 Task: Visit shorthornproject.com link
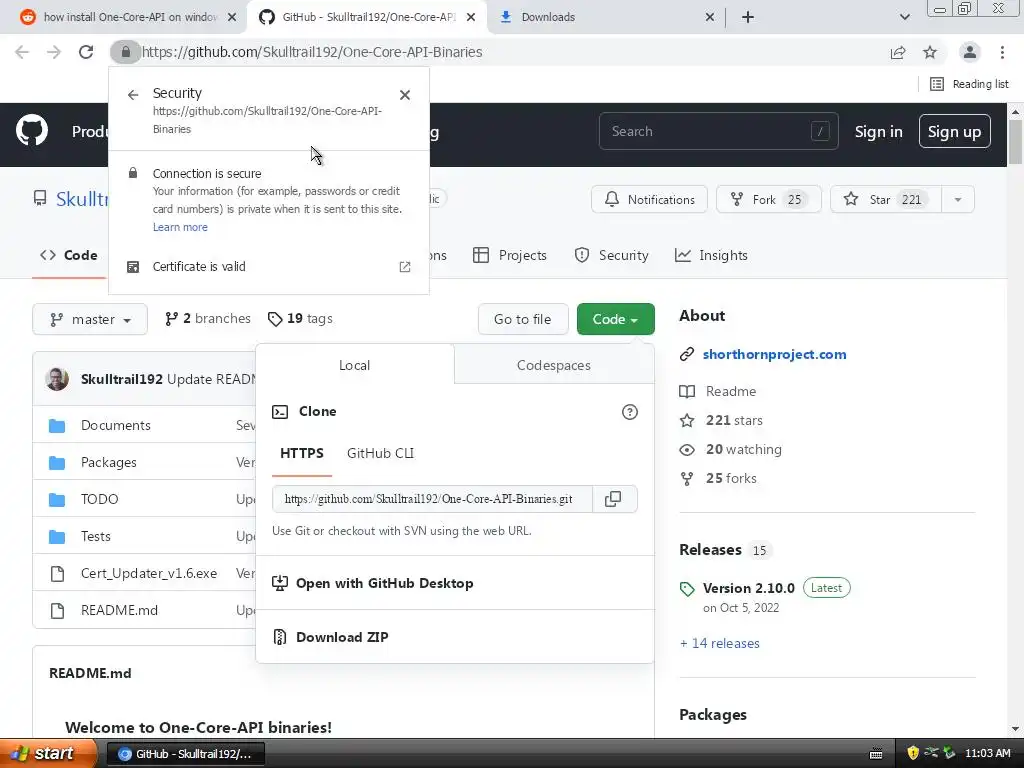click(x=775, y=355)
